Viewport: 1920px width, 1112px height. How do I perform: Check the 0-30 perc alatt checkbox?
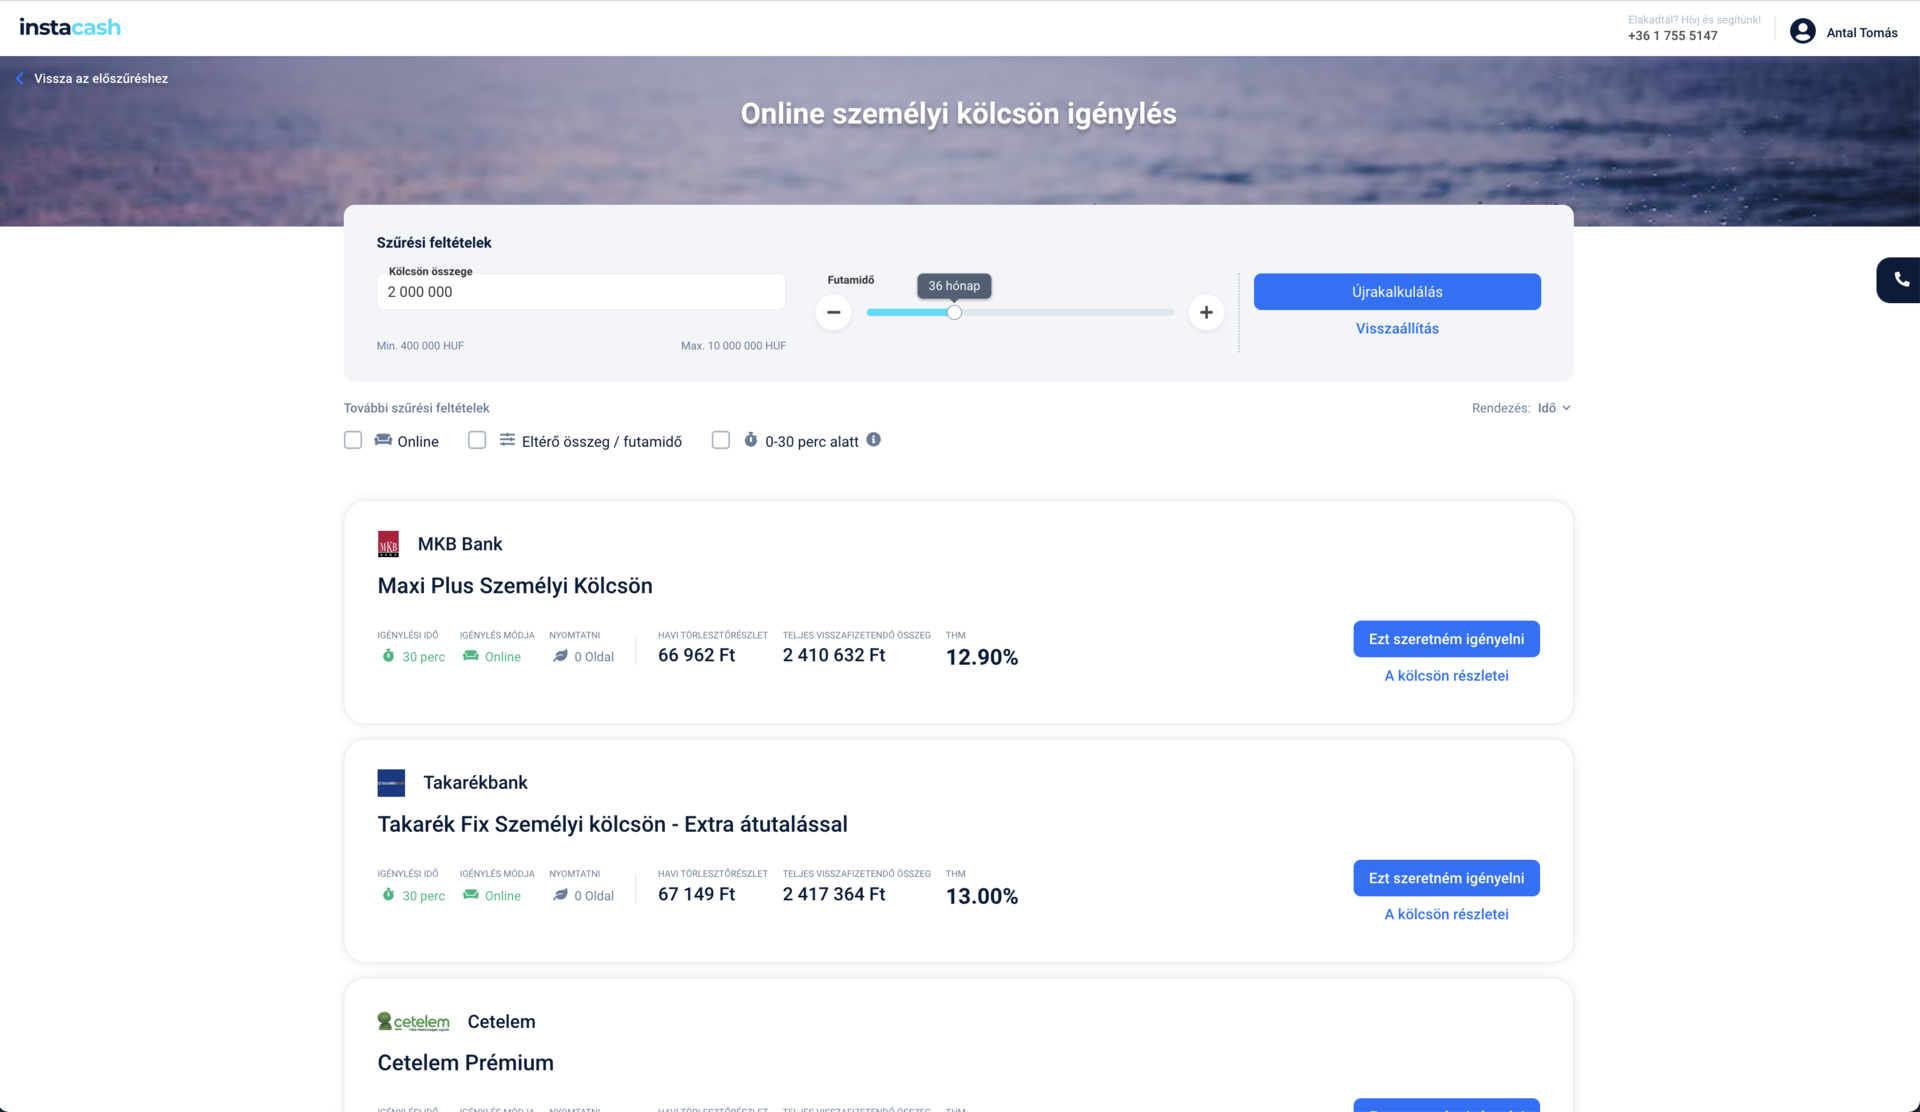click(721, 440)
